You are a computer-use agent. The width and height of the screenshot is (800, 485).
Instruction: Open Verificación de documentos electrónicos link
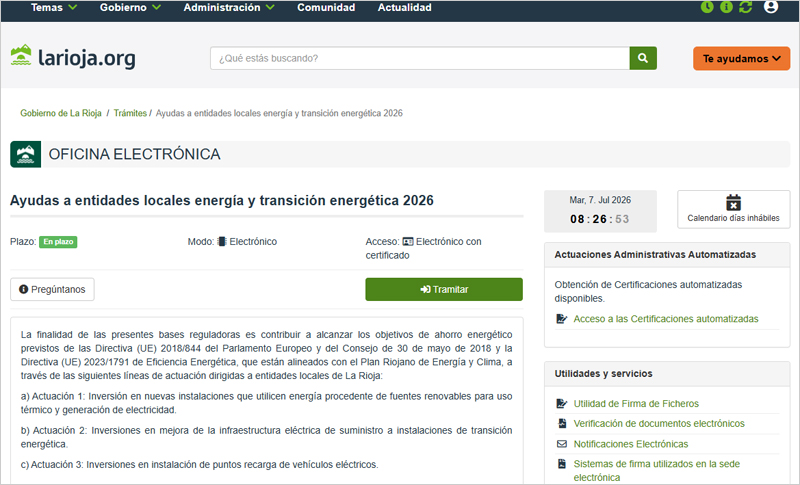point(659,423)
